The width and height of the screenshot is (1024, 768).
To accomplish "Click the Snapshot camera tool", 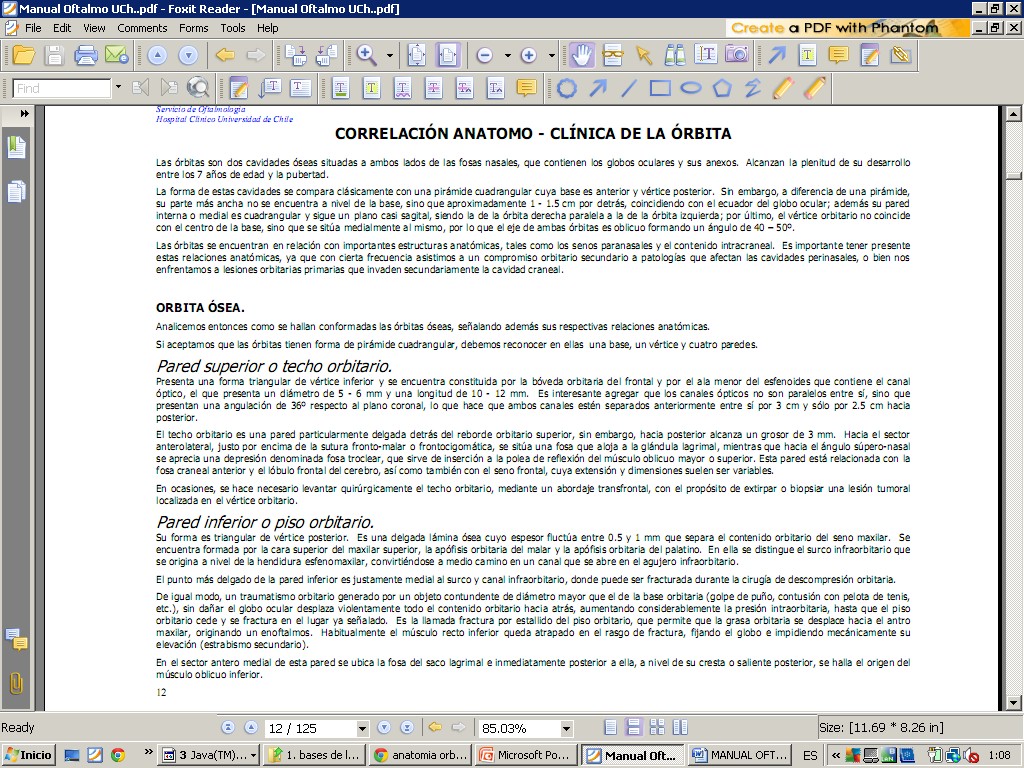I will (737, 56).
